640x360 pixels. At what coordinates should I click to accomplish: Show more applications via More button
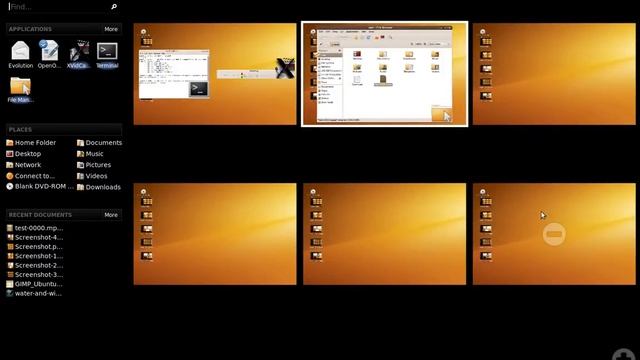(x=111, y=29)
